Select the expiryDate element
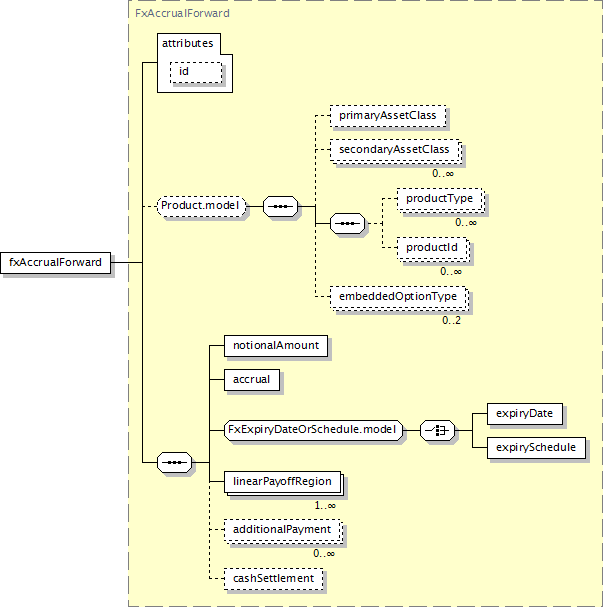 click(x=522, y=413)
